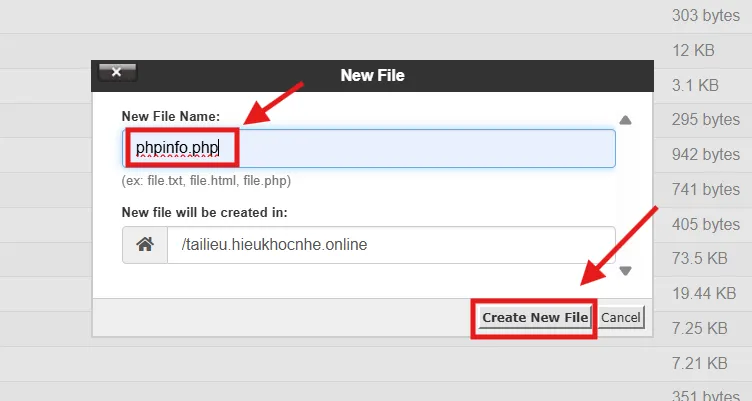
Task: Select the file row sized 12 KB
Action: point(705,50)
